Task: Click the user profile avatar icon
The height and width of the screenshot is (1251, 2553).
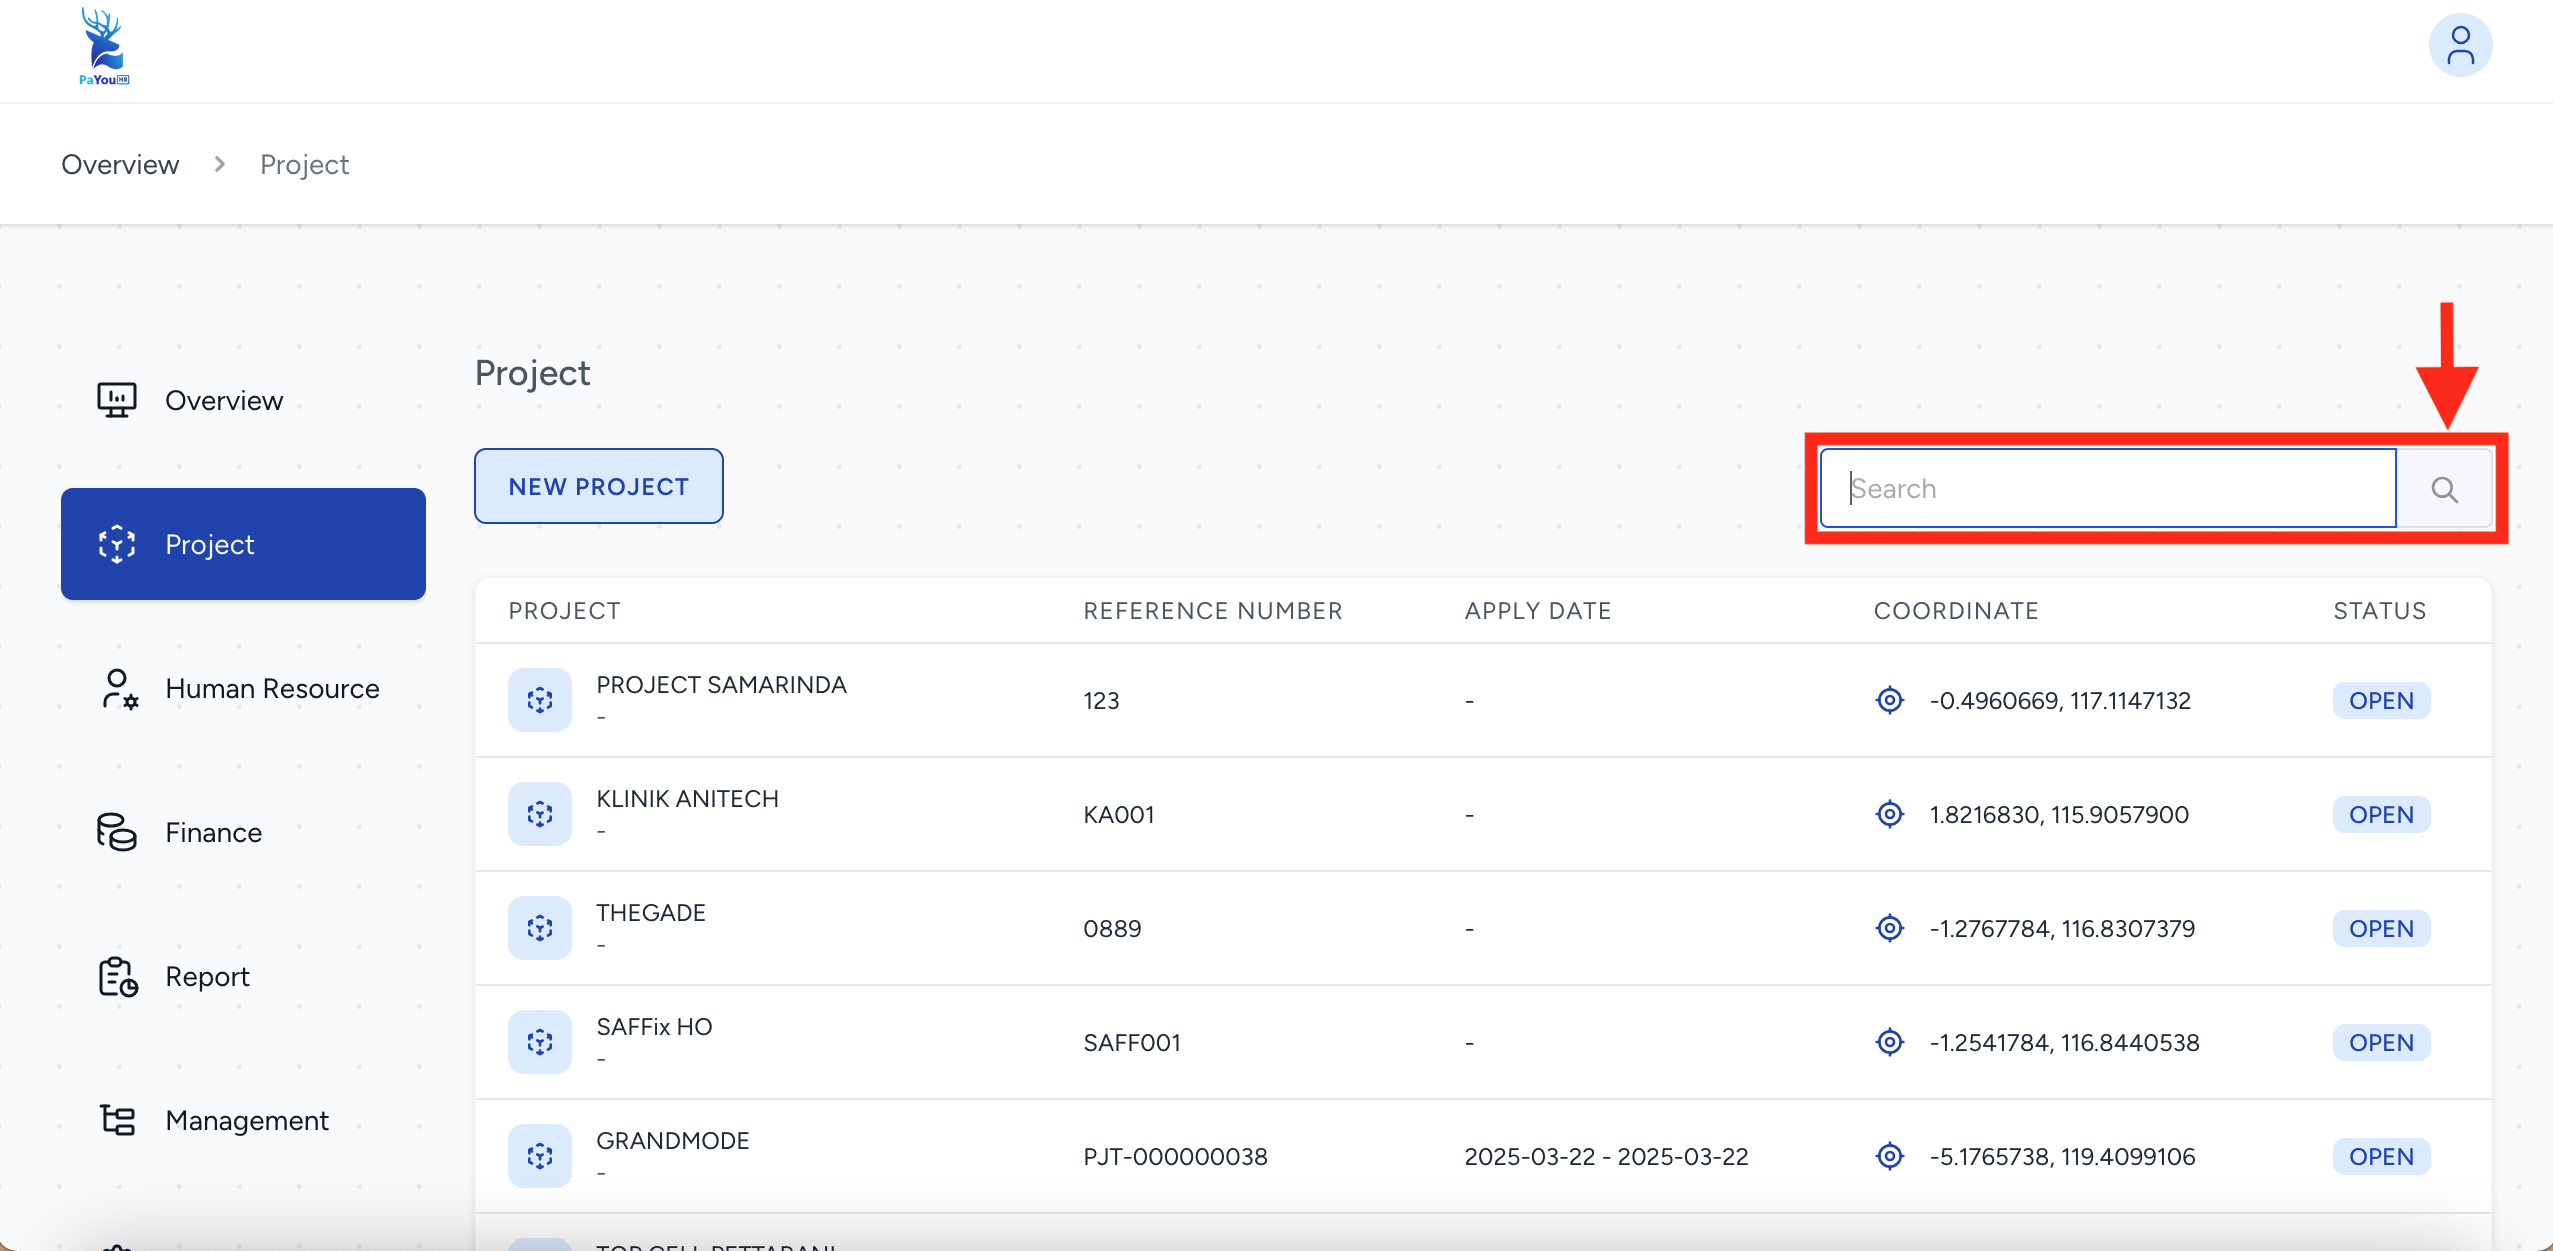Action: 2459,46
